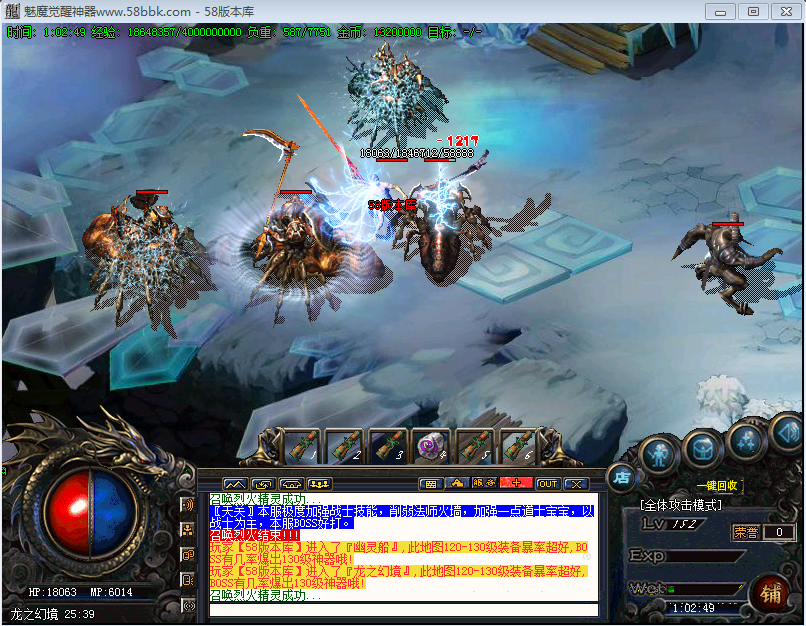The height and width of the screenshot is (626, 806).
Task: Click the pet mount button in chat bar
Action: [457, 484]
